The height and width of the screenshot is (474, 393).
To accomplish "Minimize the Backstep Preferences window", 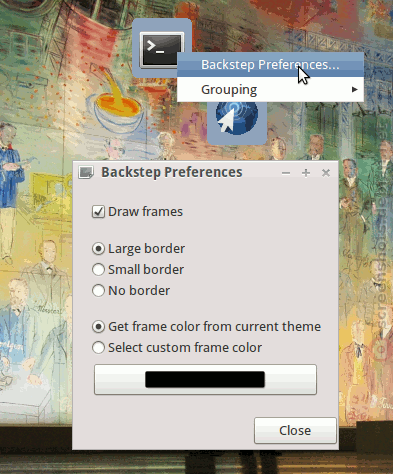I will coord(286,173).
